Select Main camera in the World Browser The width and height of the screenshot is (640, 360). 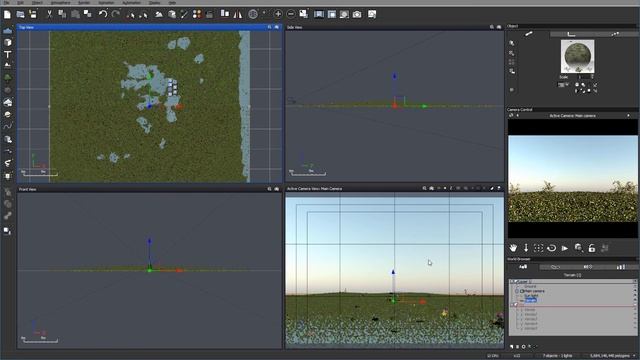534,291
